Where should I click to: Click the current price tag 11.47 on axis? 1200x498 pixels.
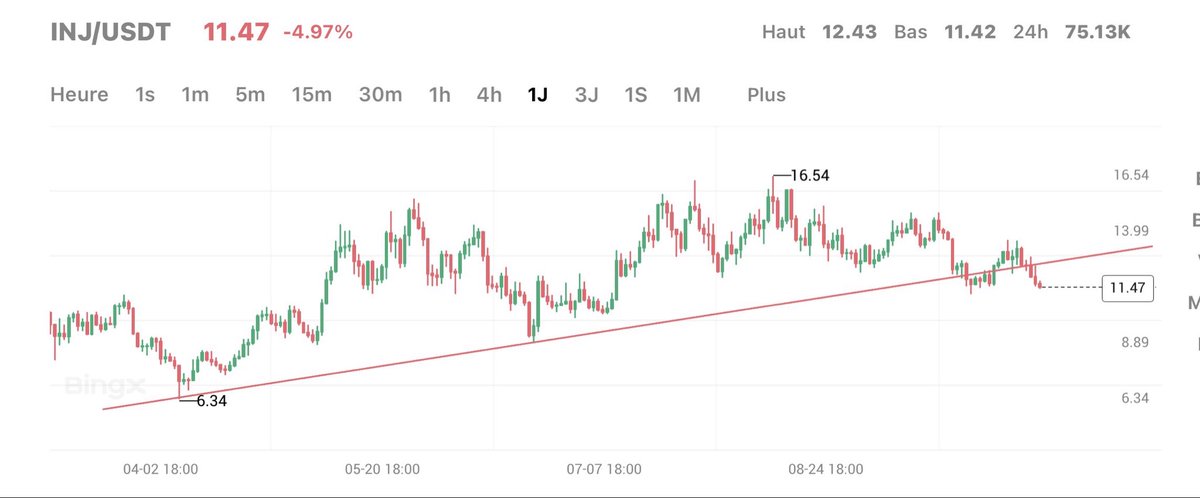click(1125, 287)
